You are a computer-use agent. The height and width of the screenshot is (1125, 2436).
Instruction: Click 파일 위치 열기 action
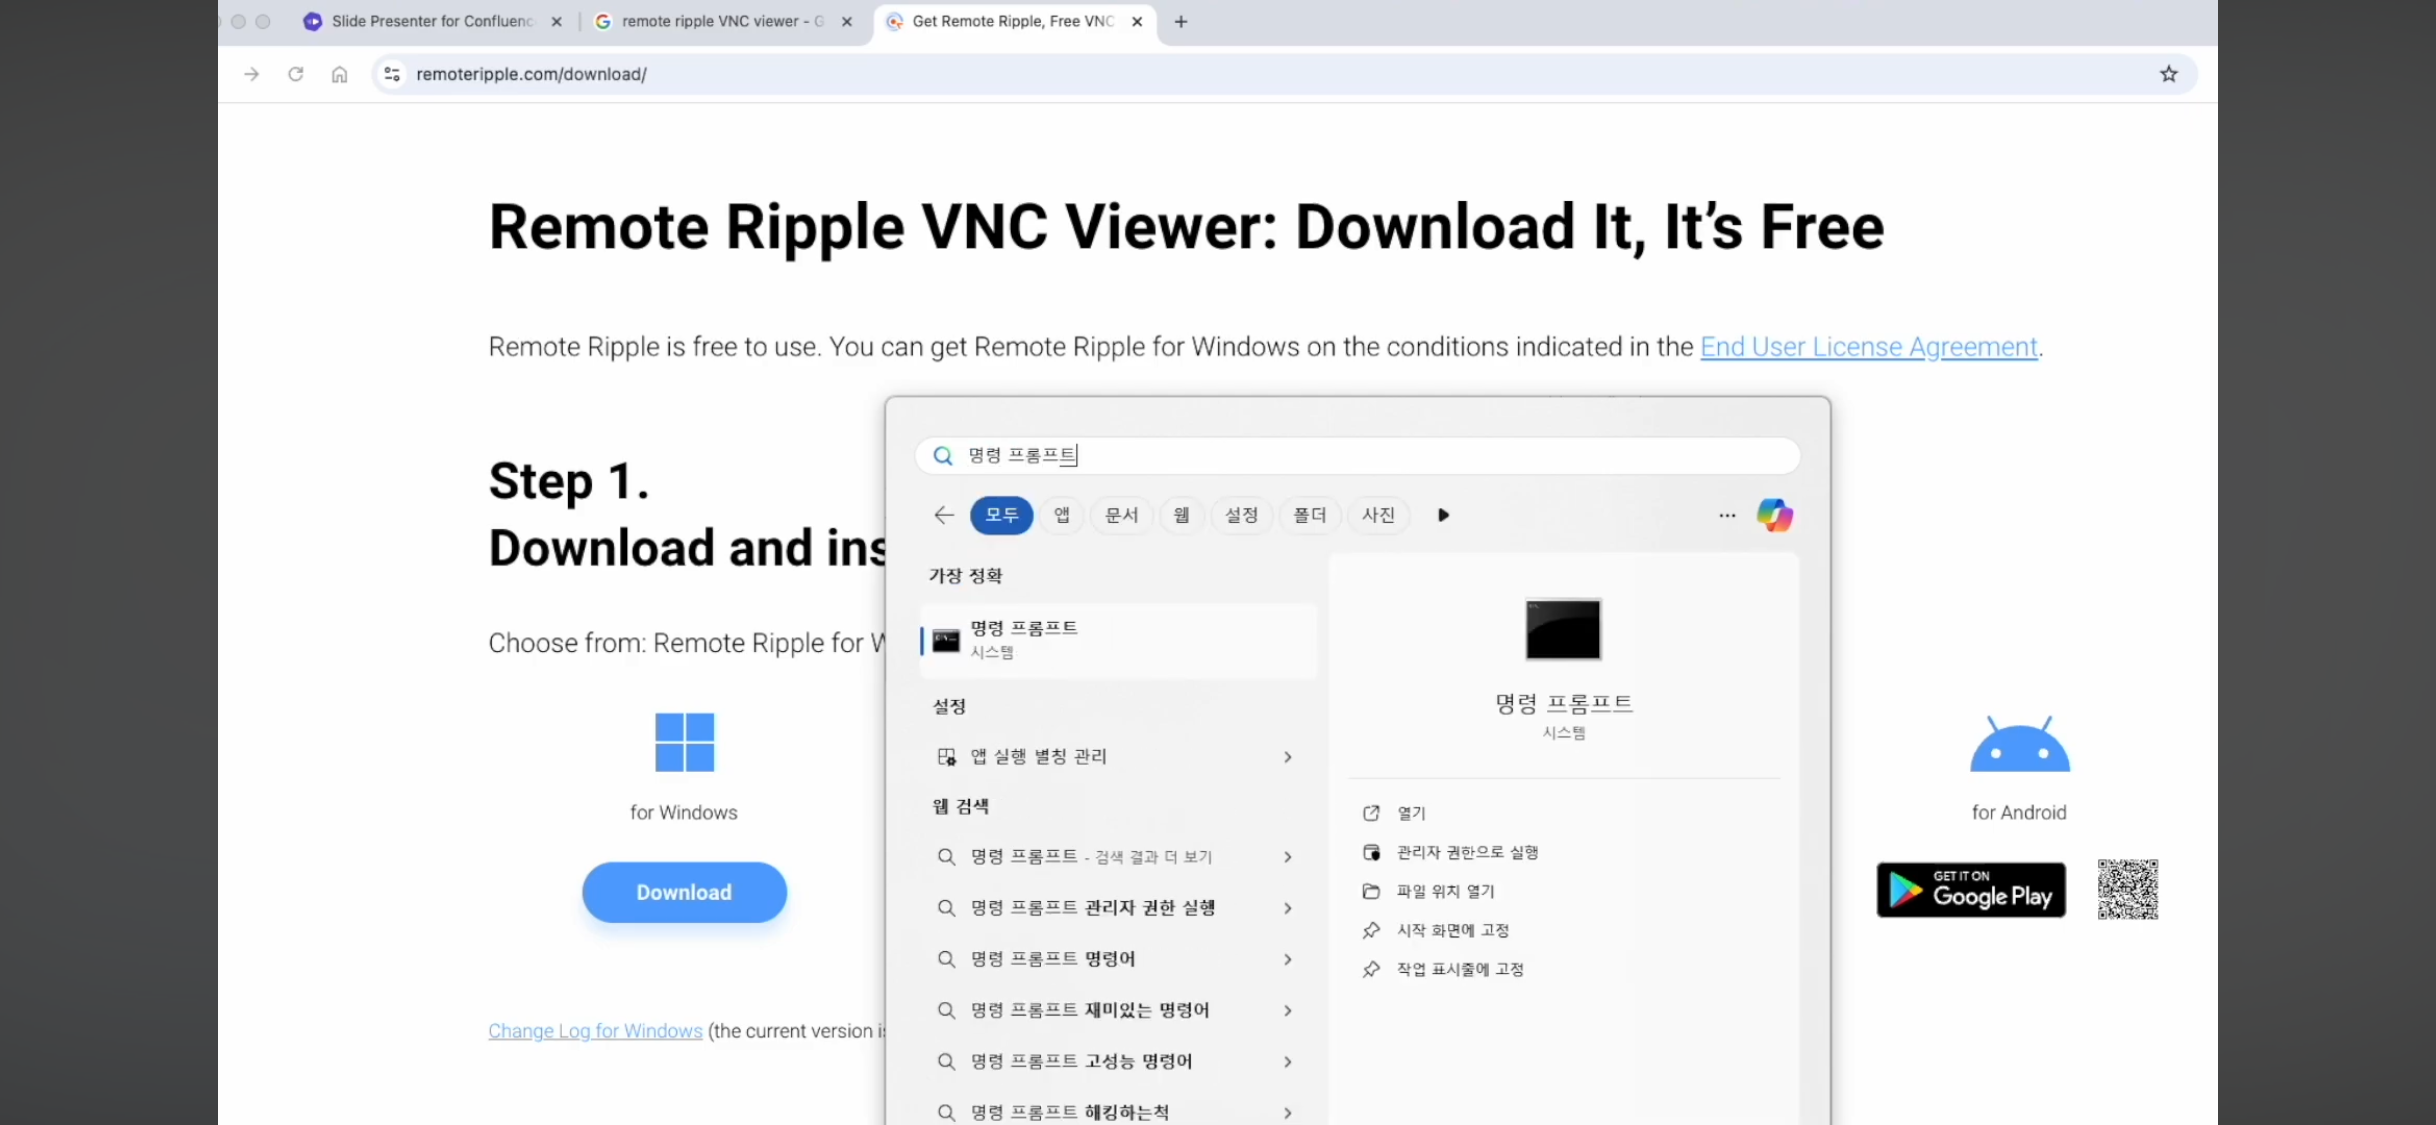pos(1444,891)
